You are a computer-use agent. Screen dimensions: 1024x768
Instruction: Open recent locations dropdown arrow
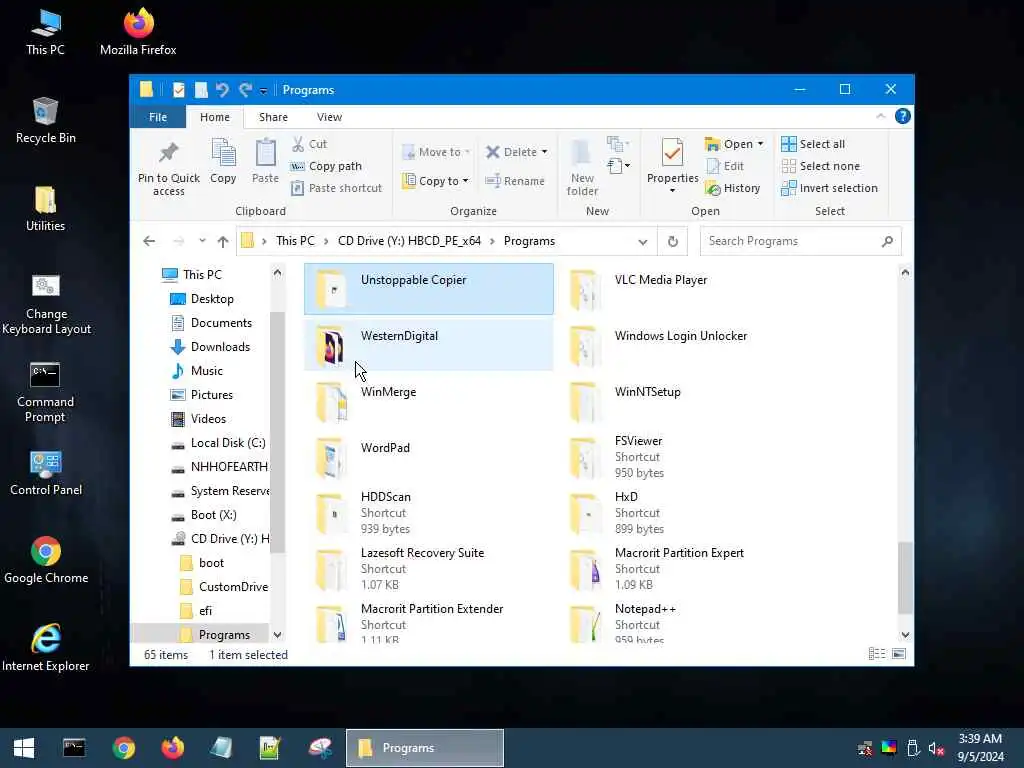(202, 241)
